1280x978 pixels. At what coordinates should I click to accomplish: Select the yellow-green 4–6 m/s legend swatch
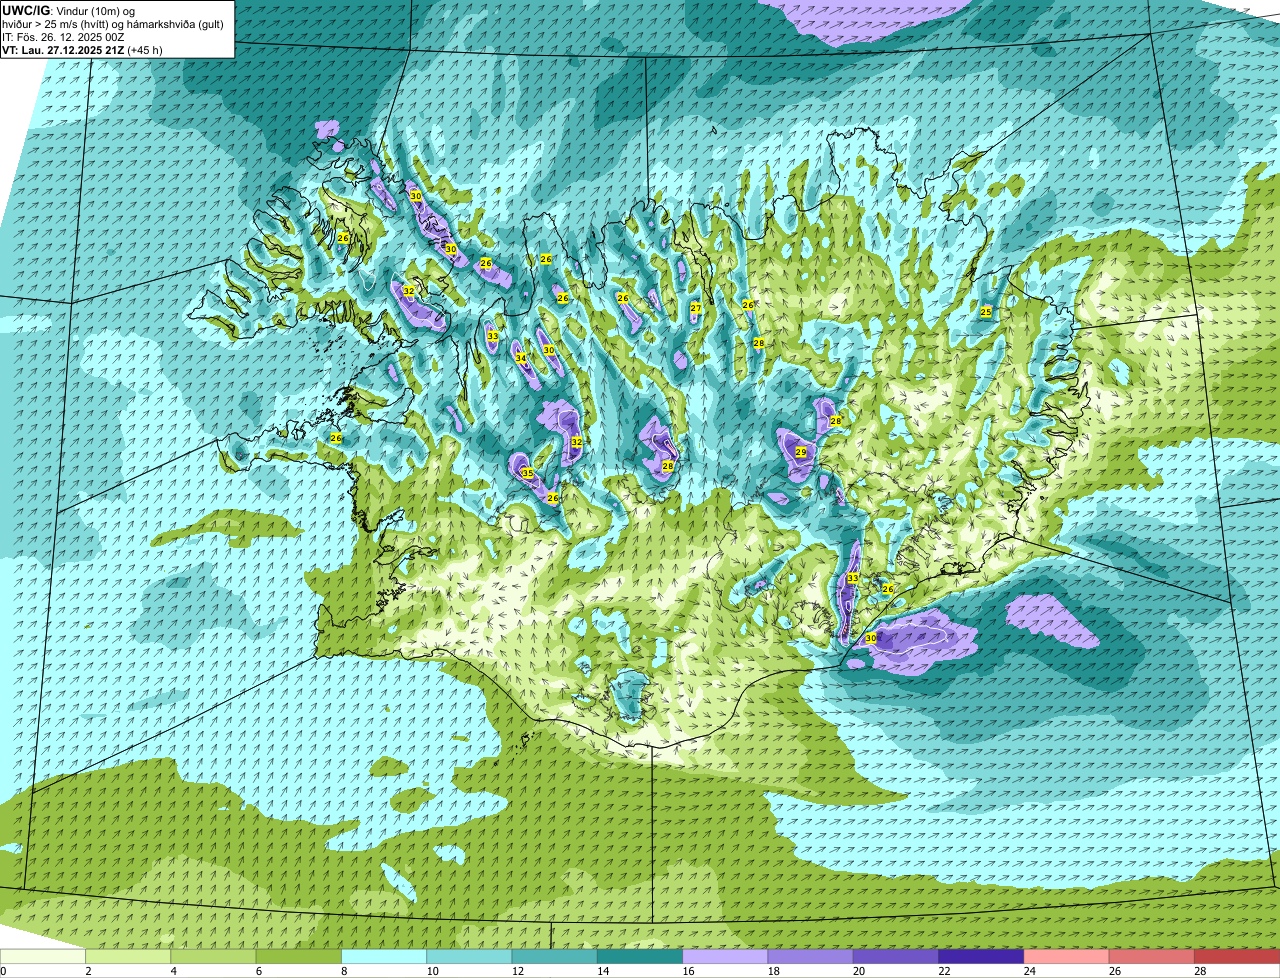click(213, 956)
